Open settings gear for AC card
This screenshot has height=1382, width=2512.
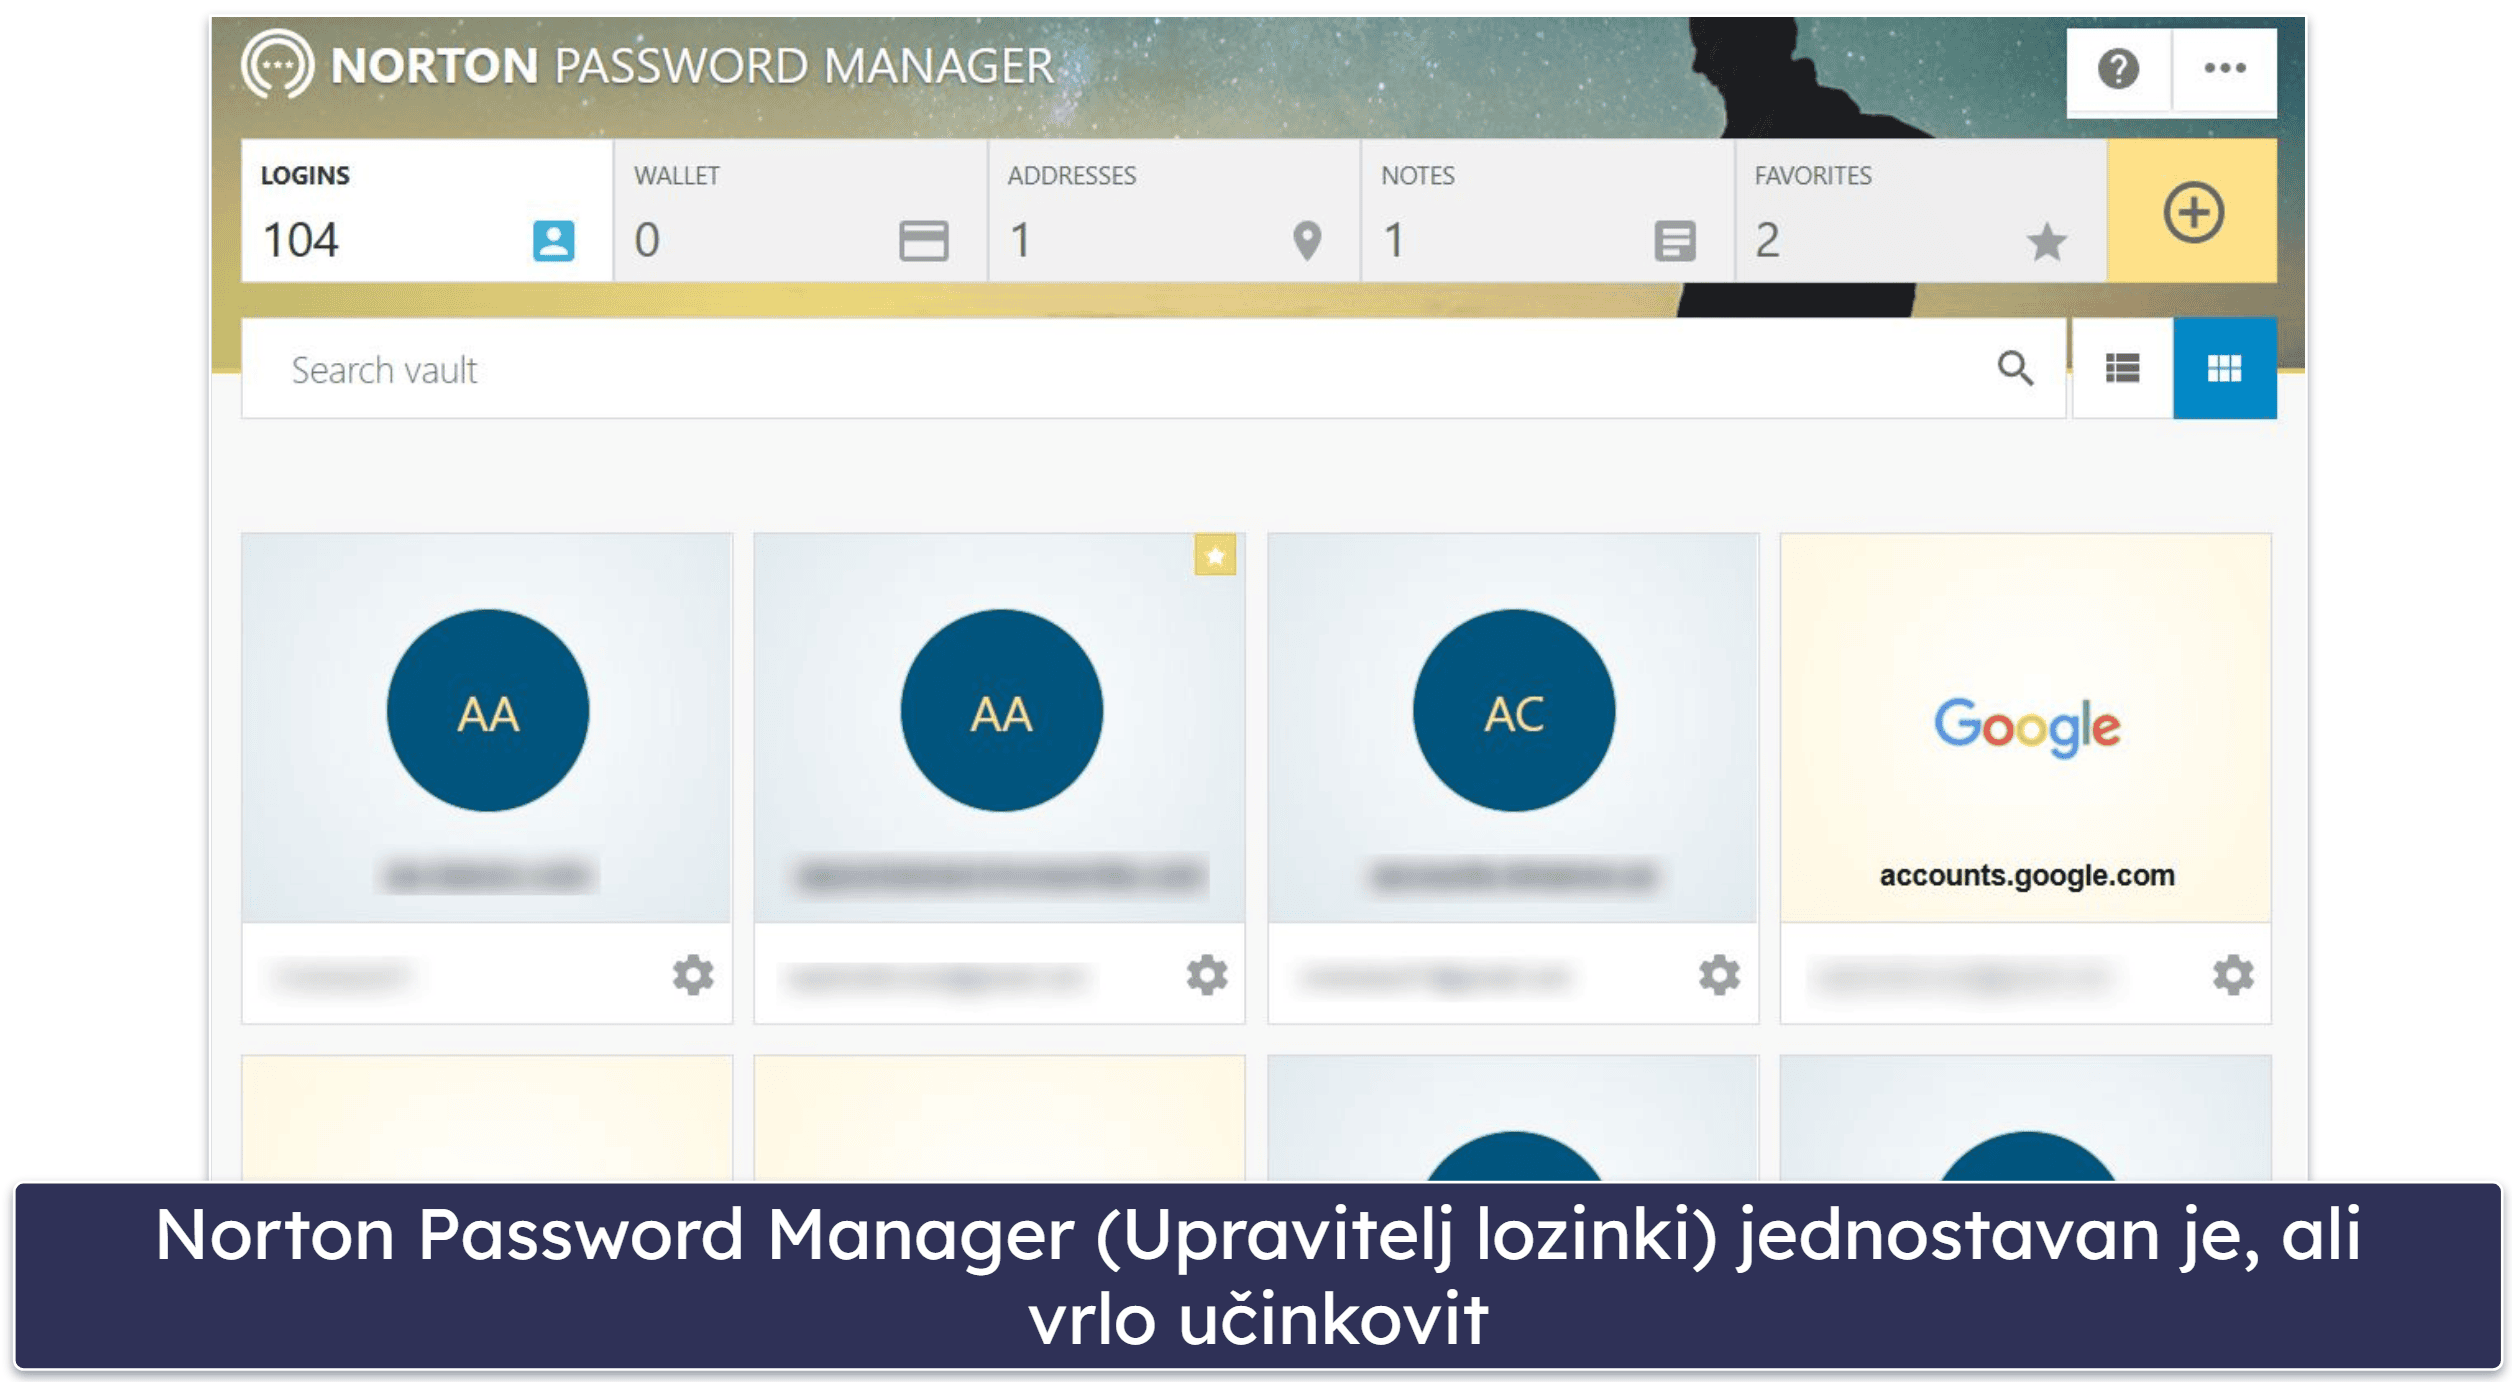click(x=1719, y=975)
